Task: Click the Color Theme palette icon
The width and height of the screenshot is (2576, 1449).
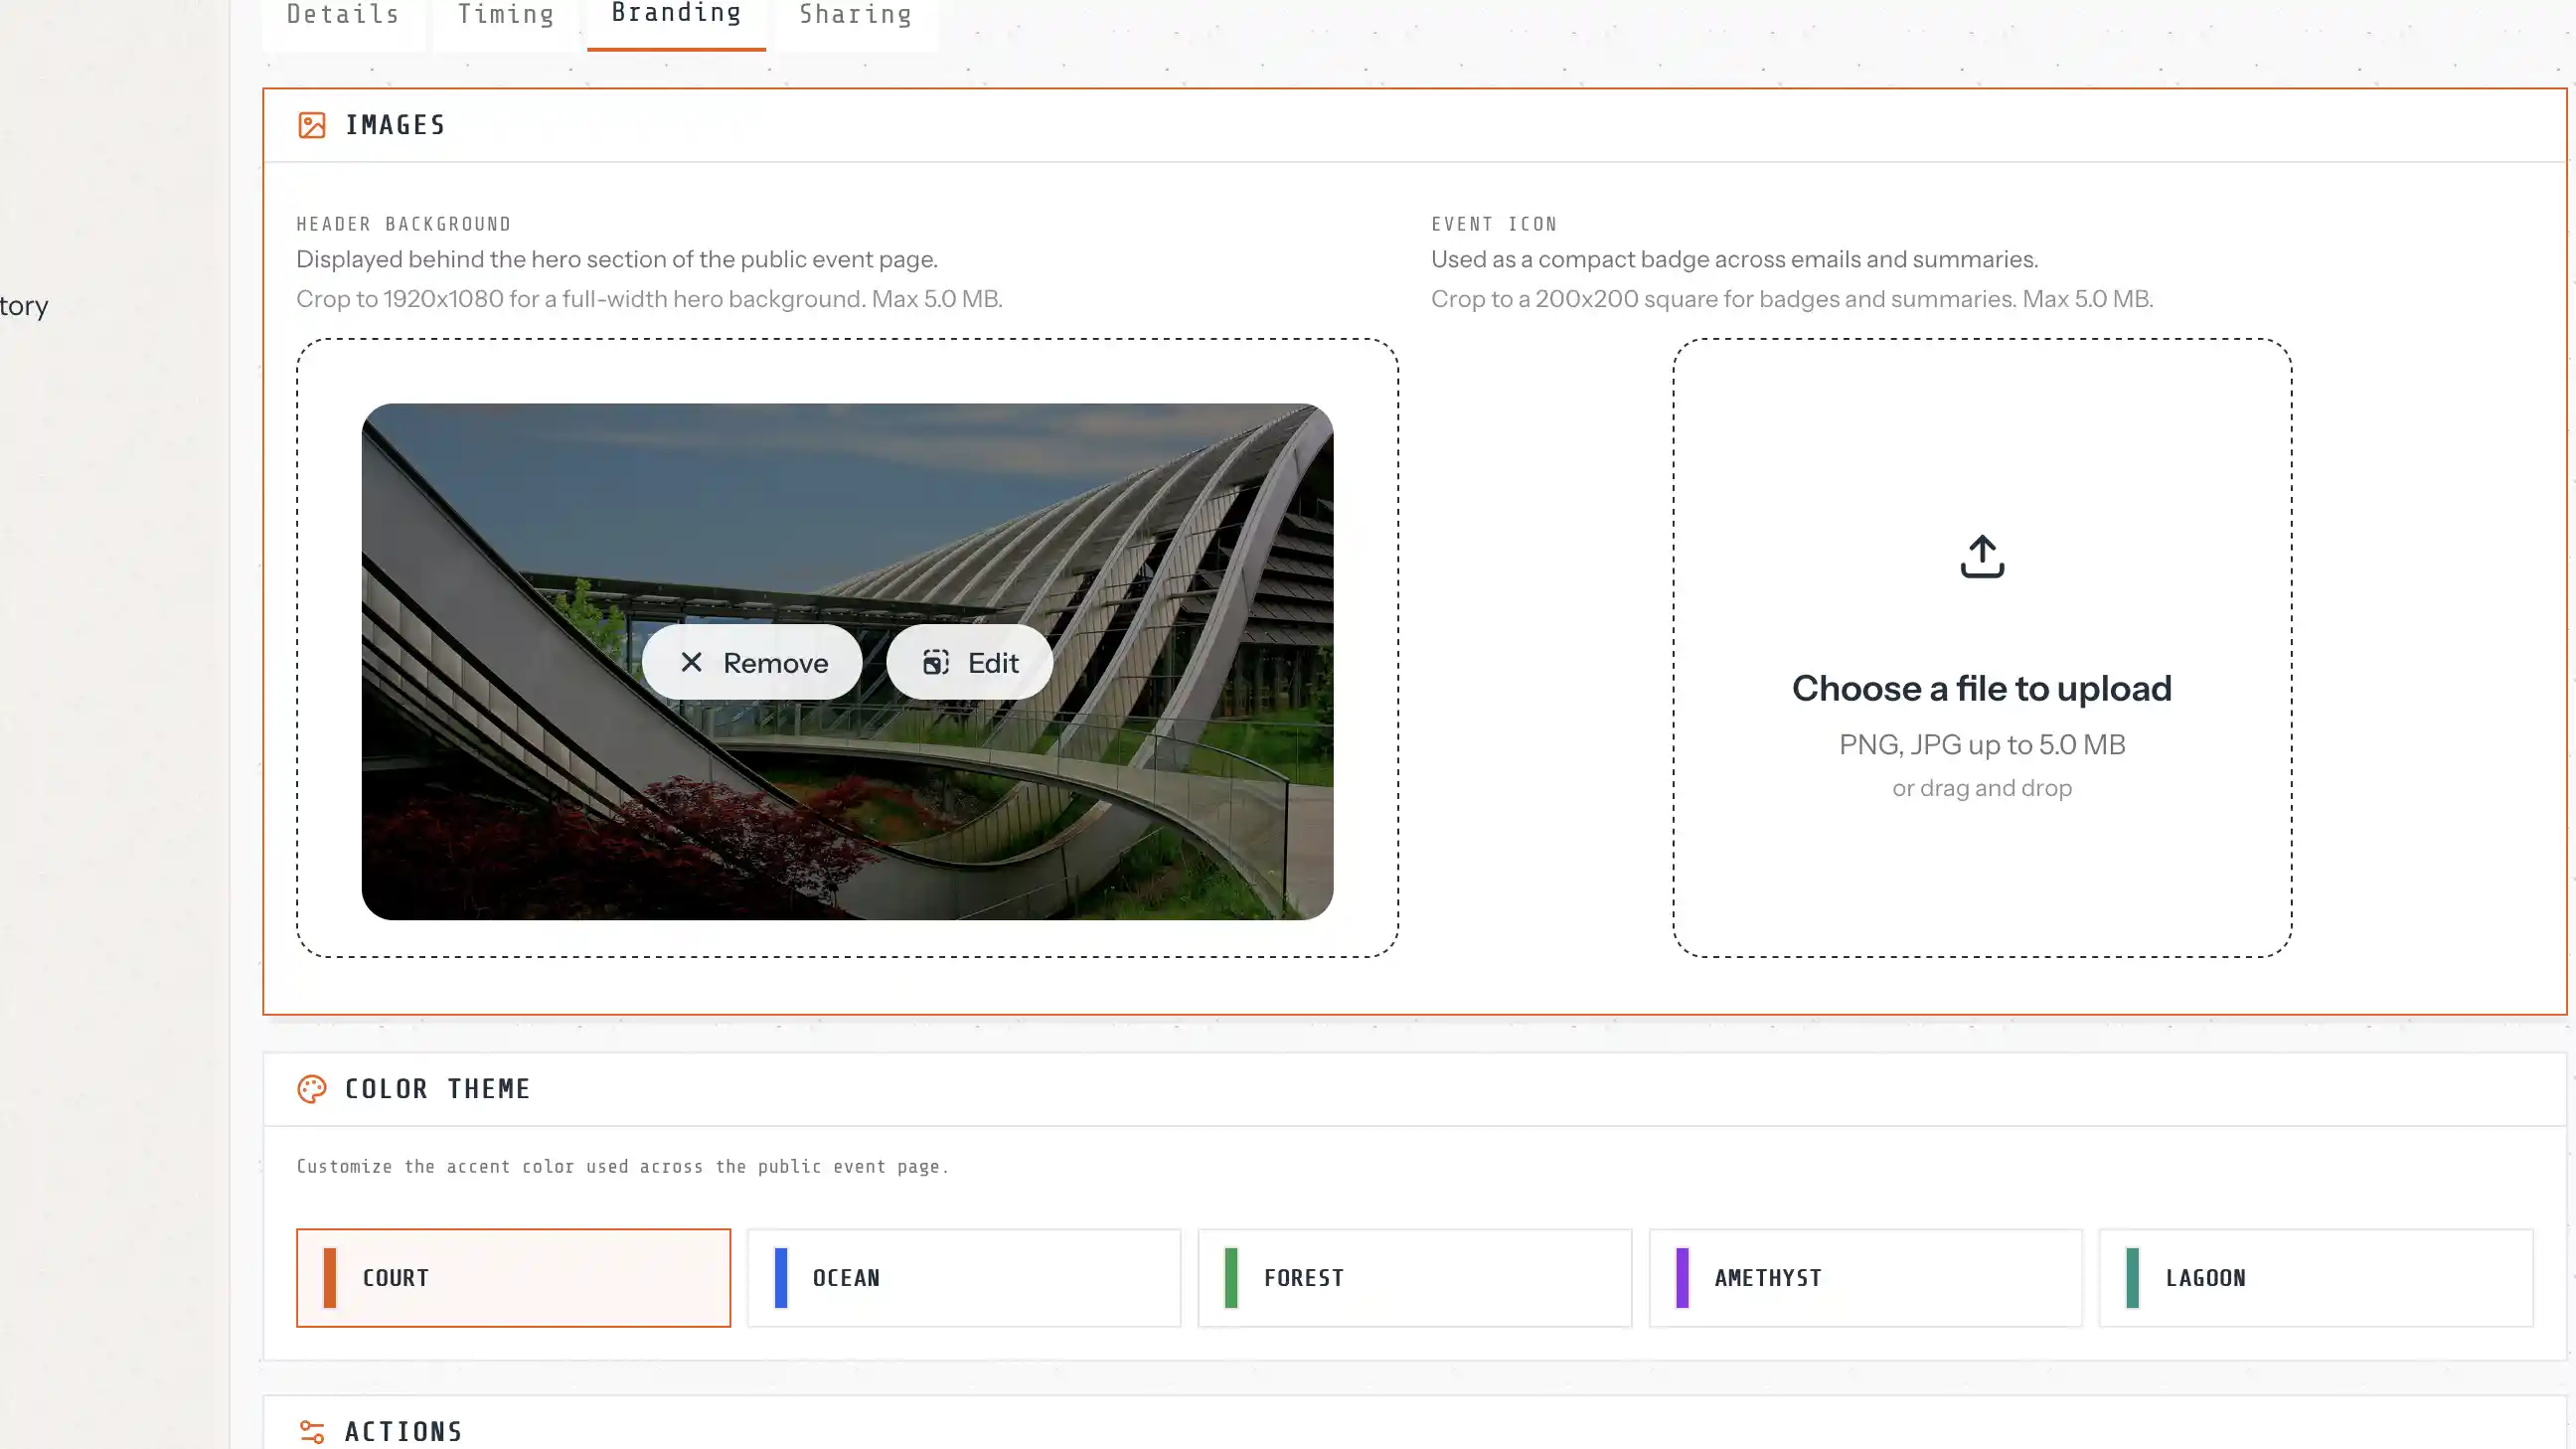Action: point(311,1088)
